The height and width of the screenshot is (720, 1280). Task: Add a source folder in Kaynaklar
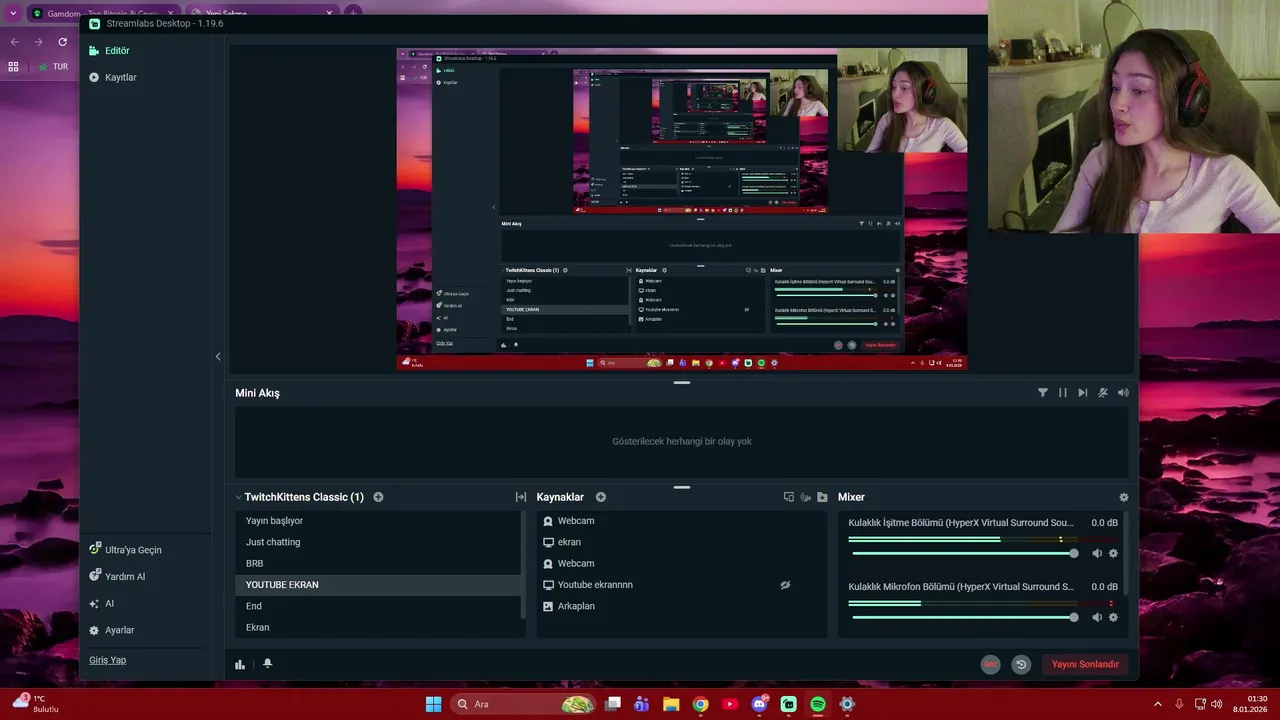[x=822, y=497]
